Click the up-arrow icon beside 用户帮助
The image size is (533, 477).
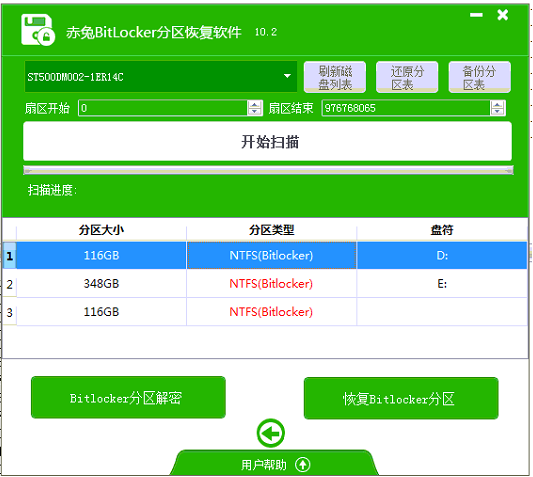point(303,464)
